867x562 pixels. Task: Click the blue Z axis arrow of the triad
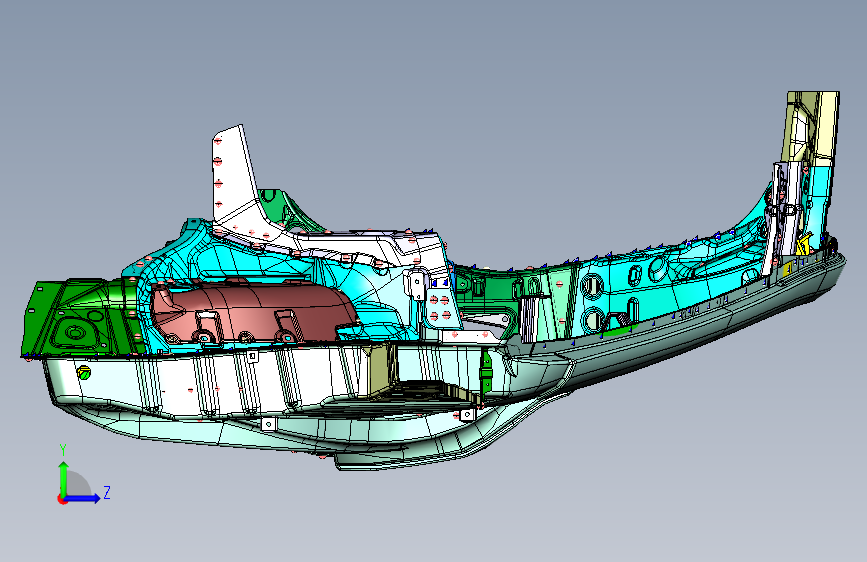tap(83, 498)
